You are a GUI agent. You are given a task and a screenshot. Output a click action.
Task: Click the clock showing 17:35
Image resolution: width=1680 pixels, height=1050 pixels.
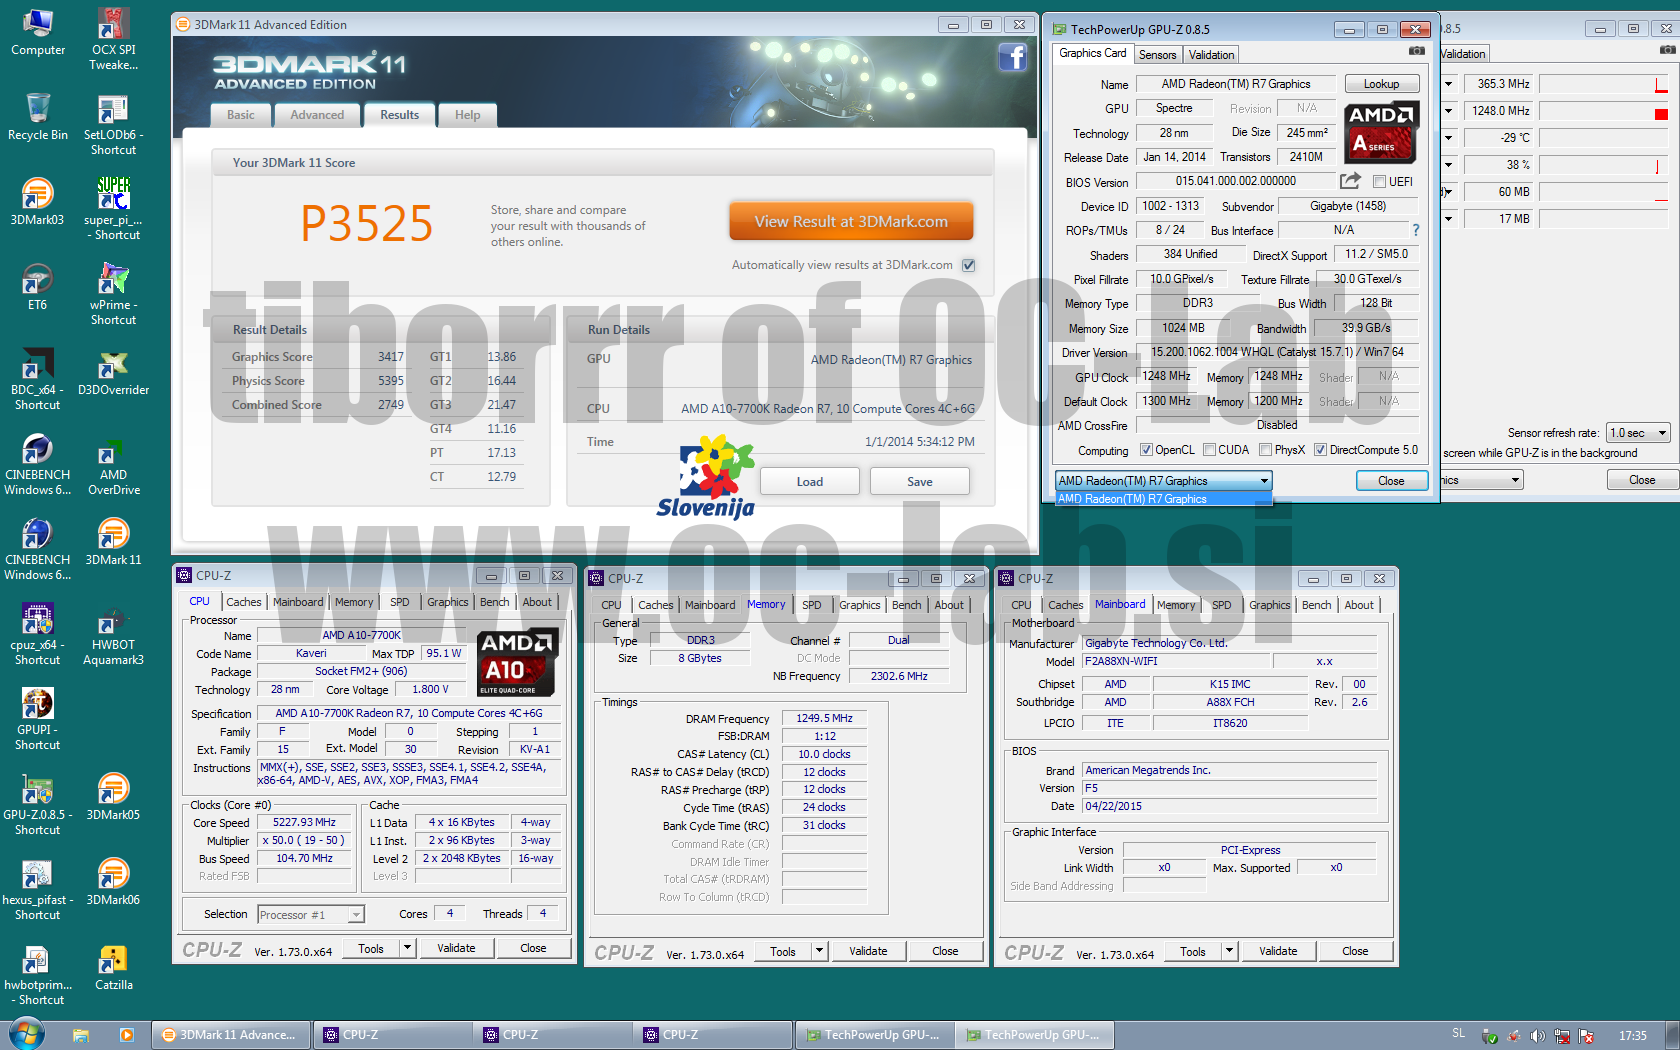click(1632, 1035)
